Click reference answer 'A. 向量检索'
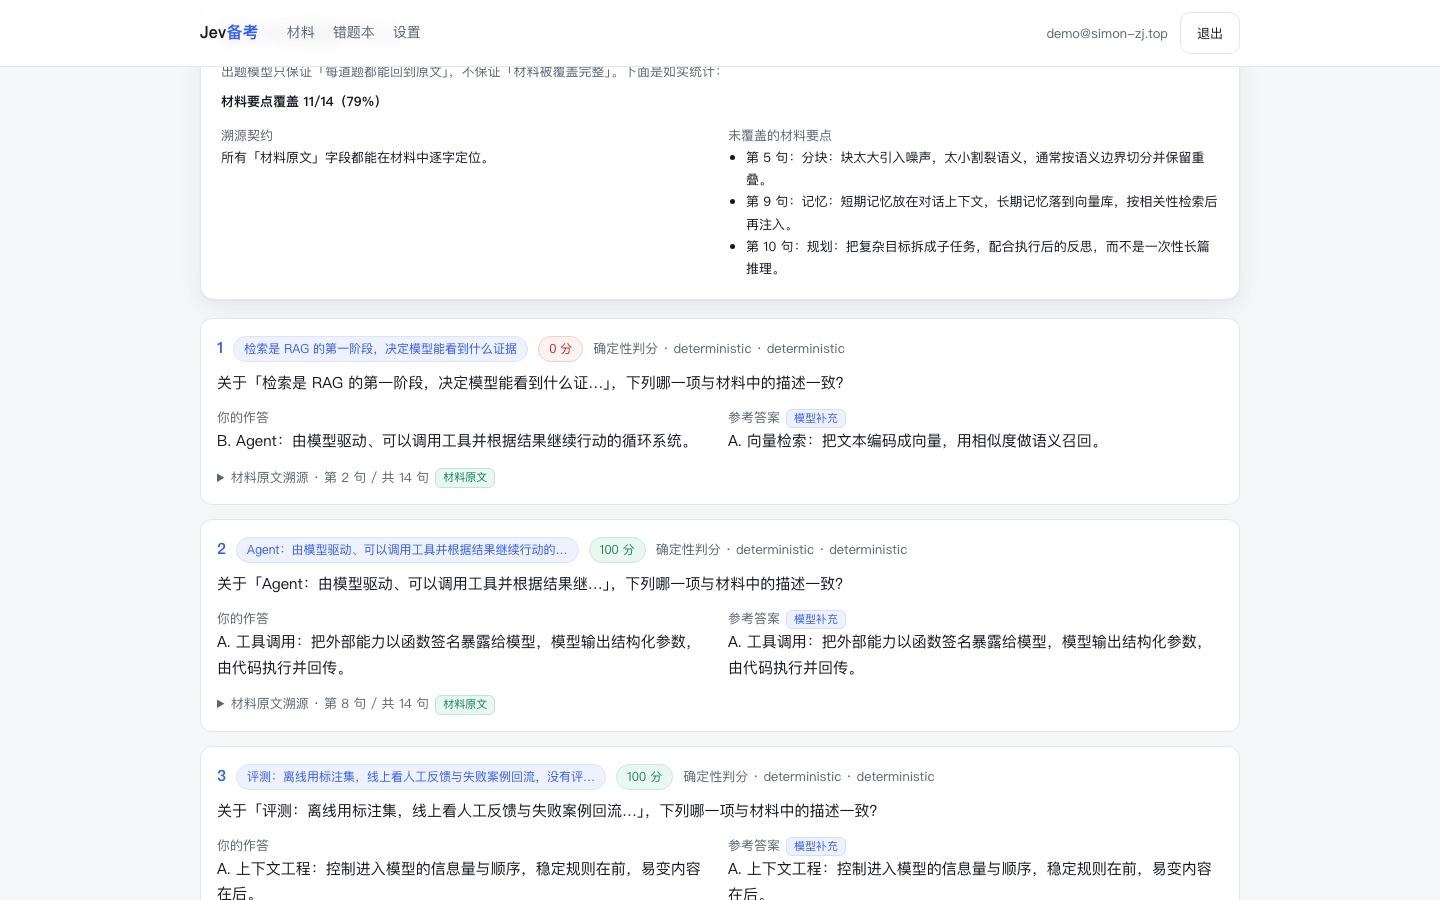Viewport: 1440px width, 900px height. click(917, 441)
